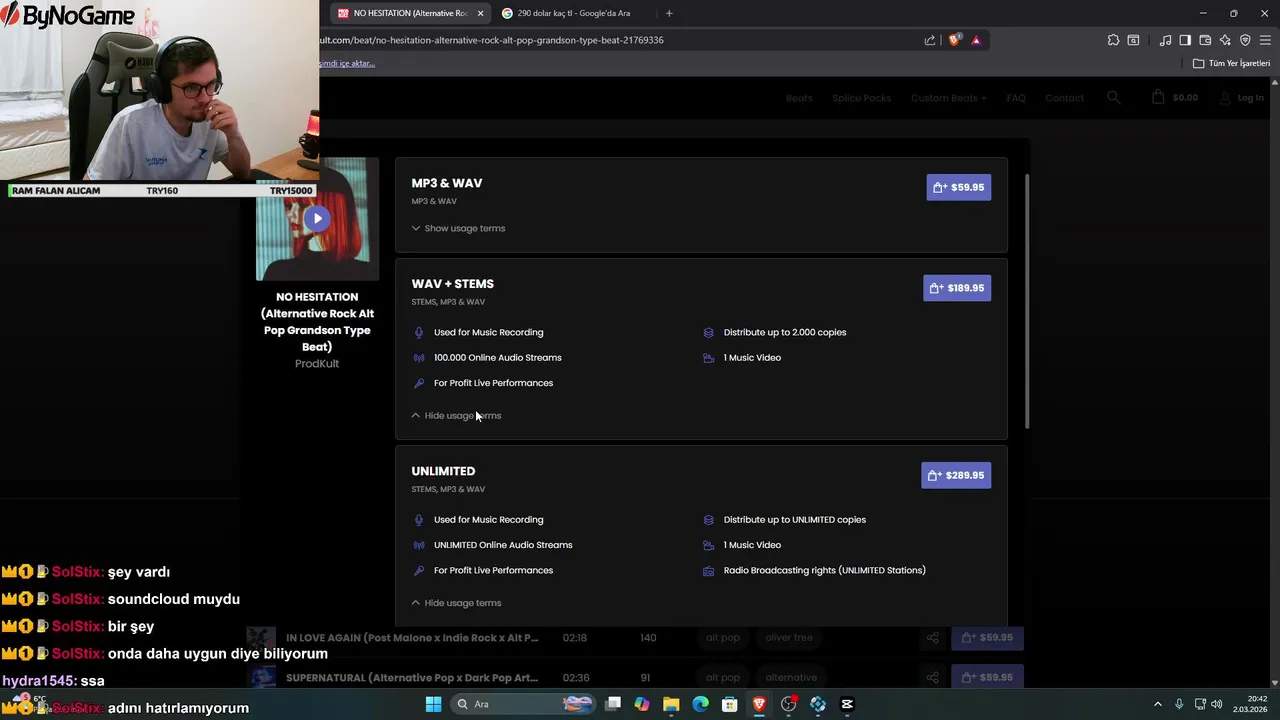This screenshot has width=1280, height=720.
Task: Open CapCut from the taskbar
Action: point(847,704)
